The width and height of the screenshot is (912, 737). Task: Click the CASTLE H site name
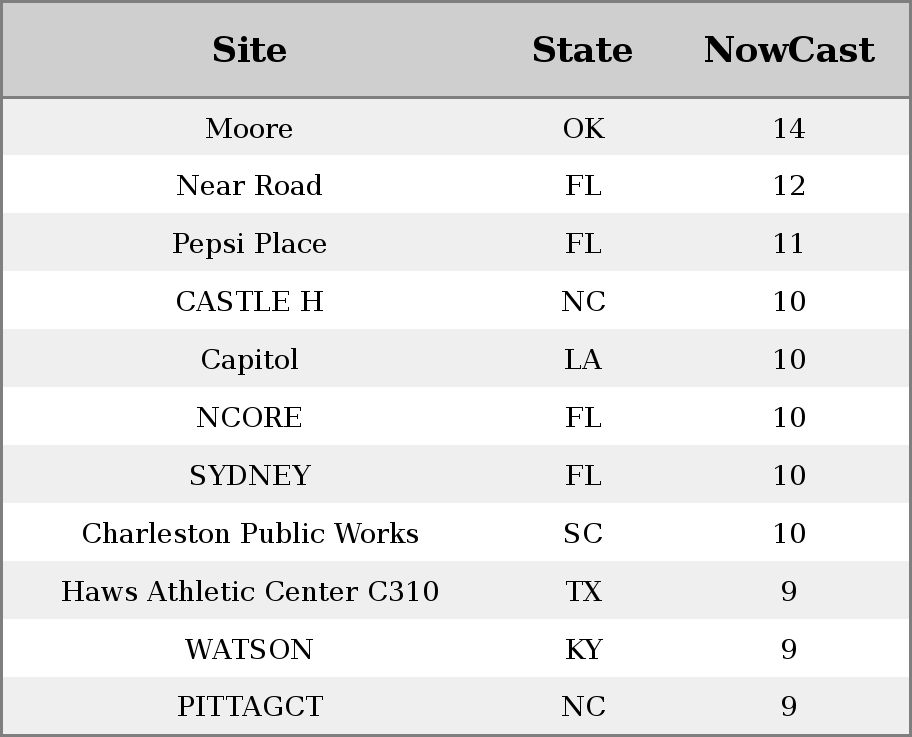[250, 301]
